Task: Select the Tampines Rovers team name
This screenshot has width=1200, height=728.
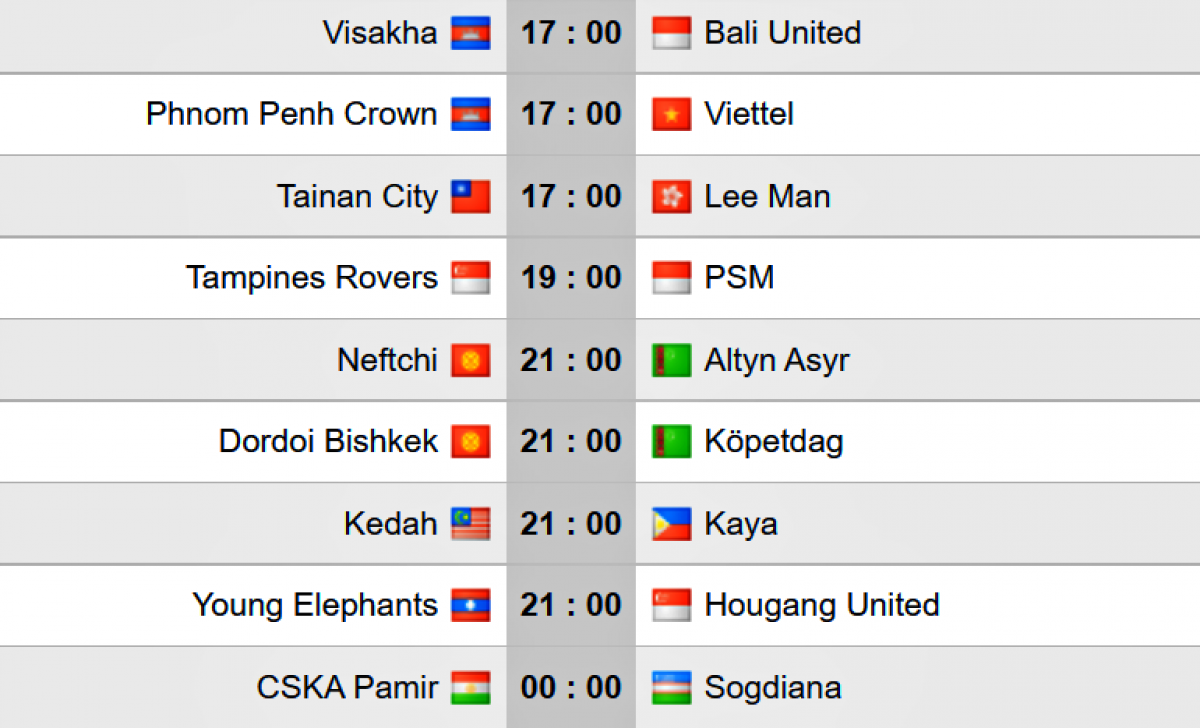Action: pyautogui.click(x=312, y=277)
